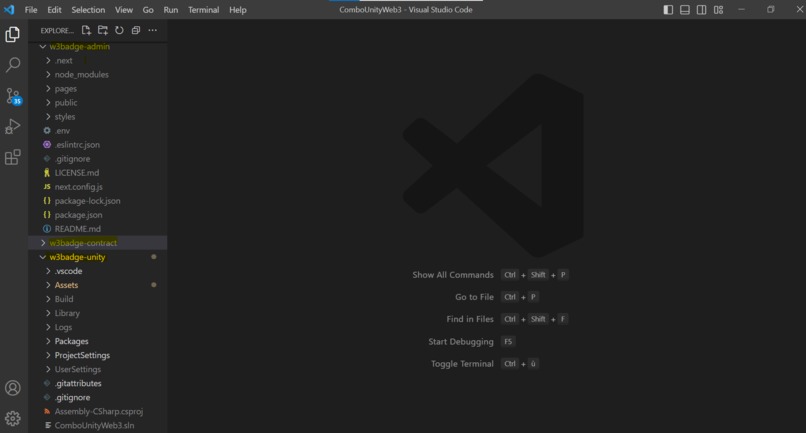Open the File menu
This screenshot has height=433, width=806.
point(31,10)
